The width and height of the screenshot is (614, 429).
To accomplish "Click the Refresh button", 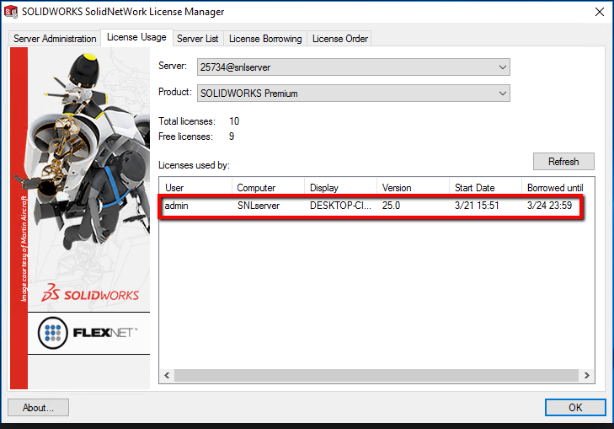I will (563, 161).
